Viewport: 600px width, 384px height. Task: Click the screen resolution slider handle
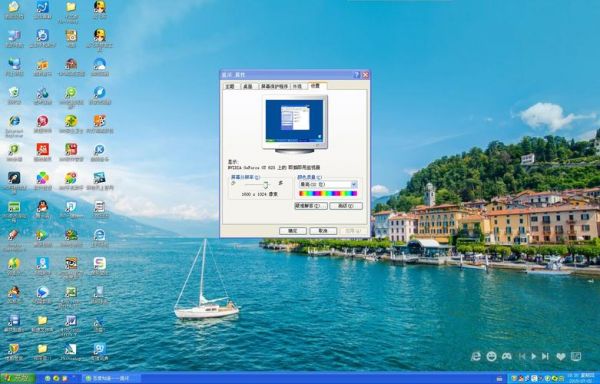[266, 185]
